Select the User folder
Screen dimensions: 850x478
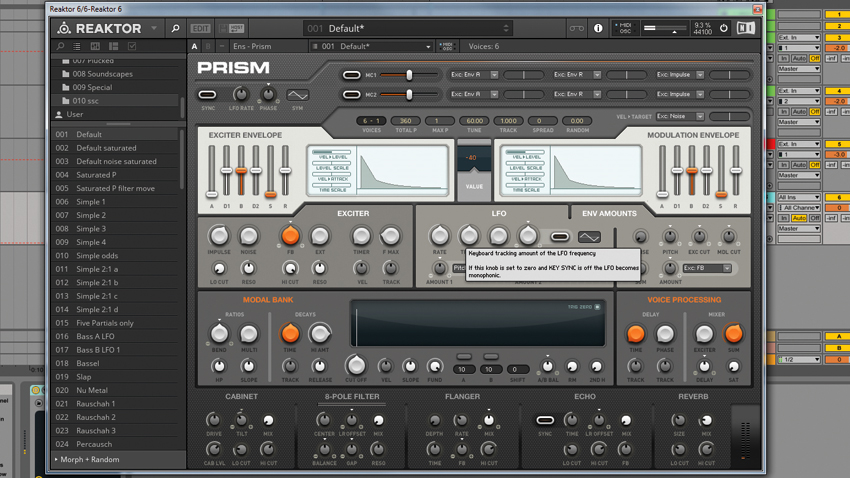click(75, 114)
